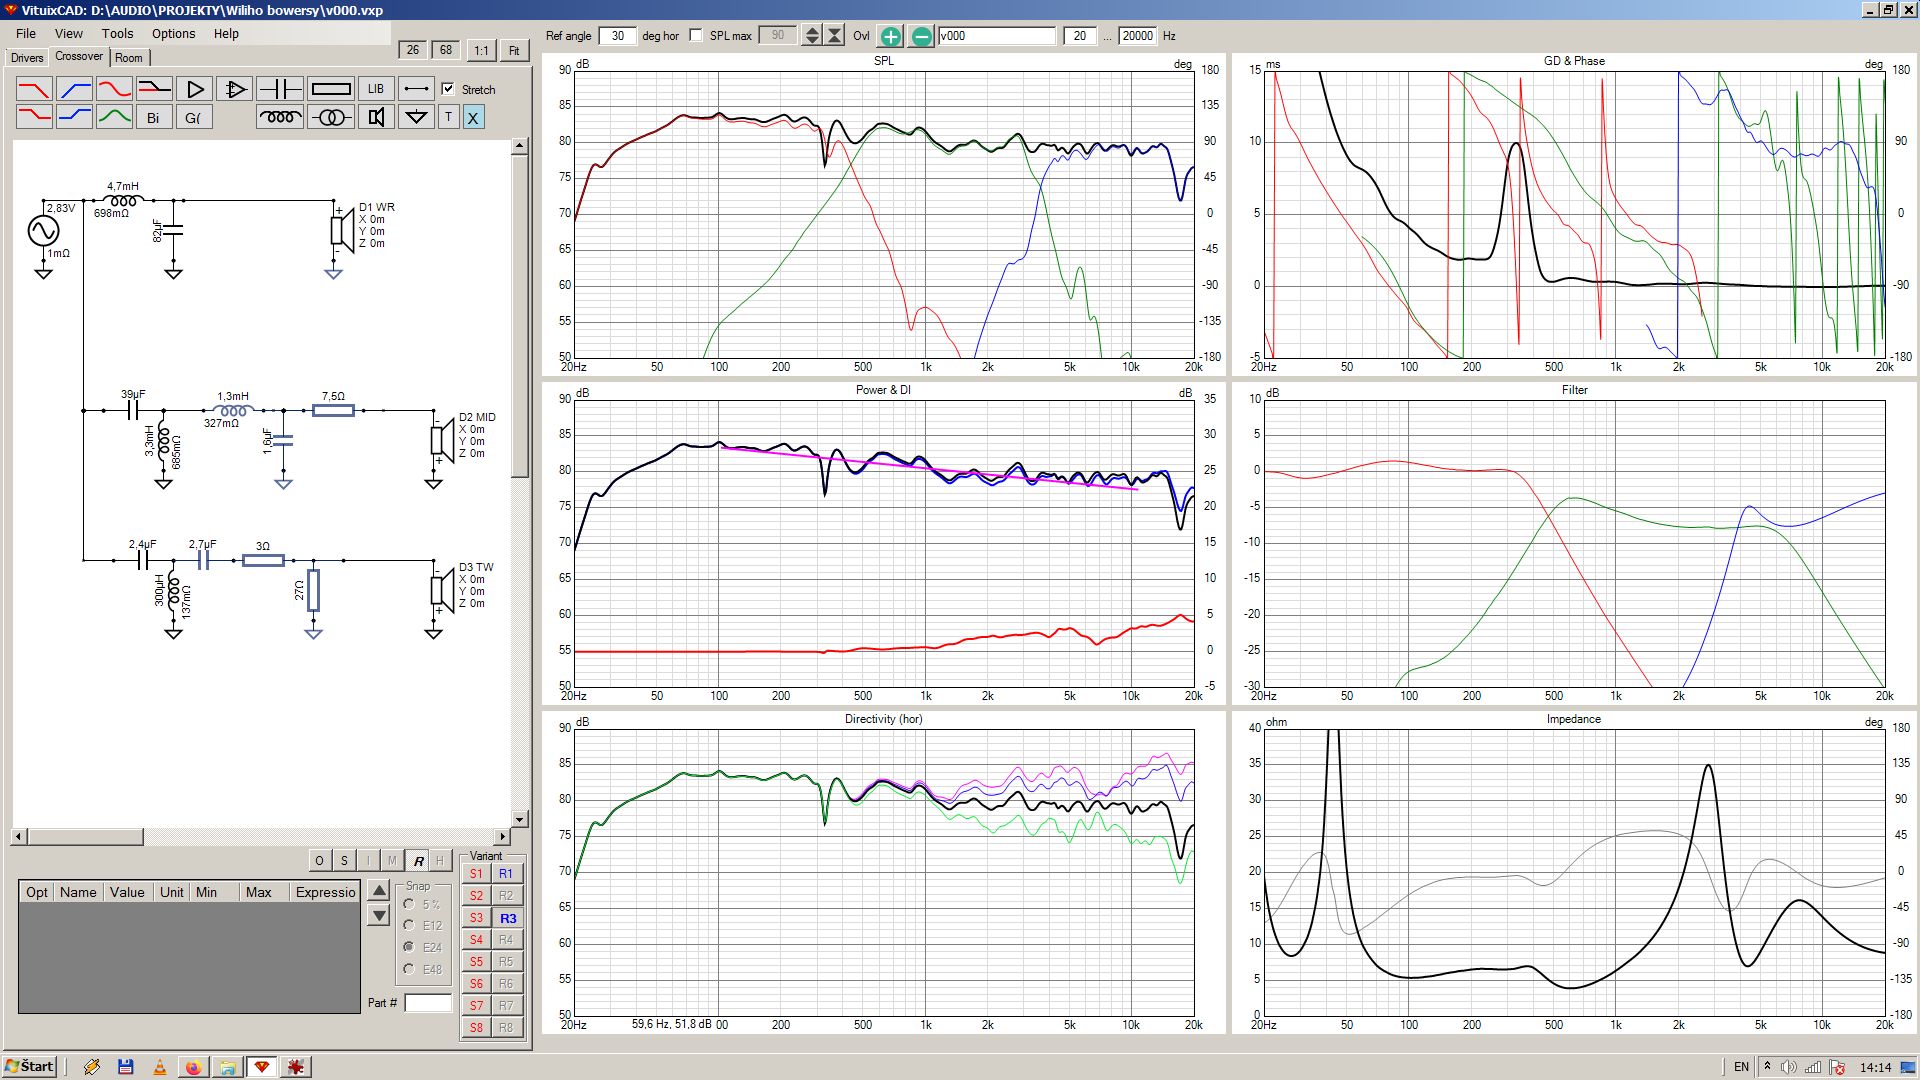Select the resistor component tool
Viewport: 1920px width, 1080px height.
(x=330, y=89)
